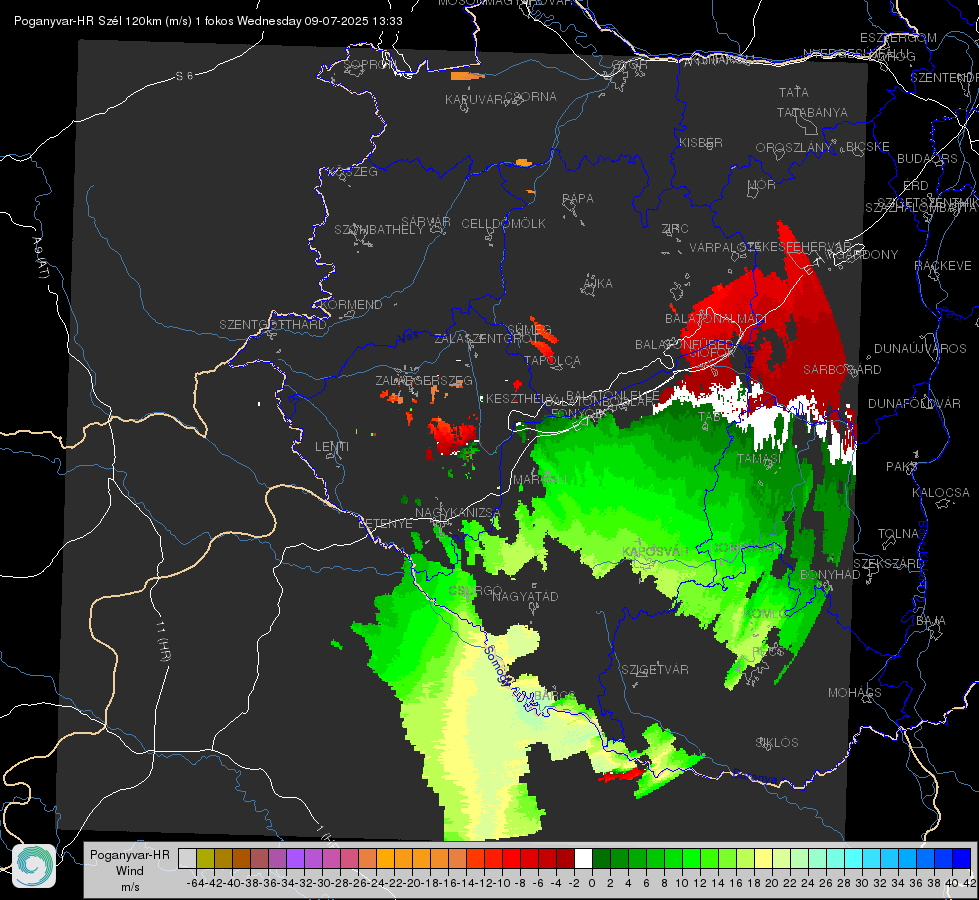Click the OROSZLANY city label
This screenshot has width=979, height=900.
click(x=794, y=147)
